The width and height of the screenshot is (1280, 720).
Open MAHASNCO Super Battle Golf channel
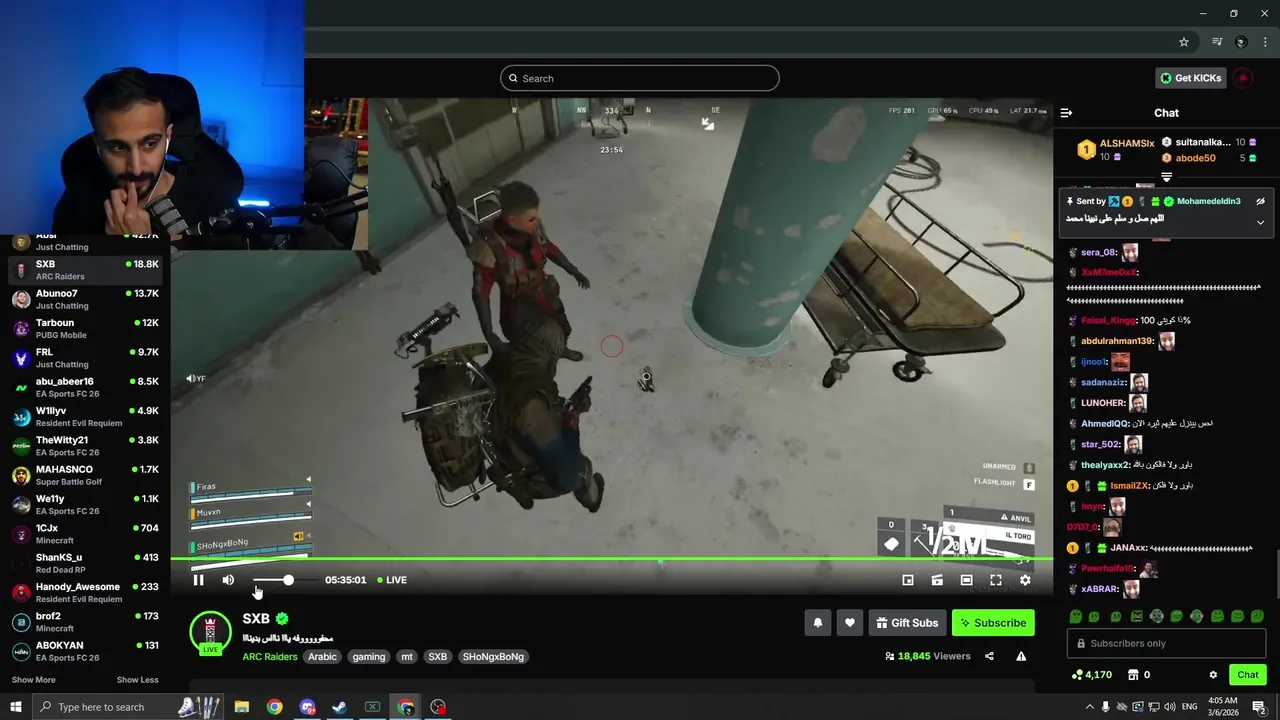[85, 475]
